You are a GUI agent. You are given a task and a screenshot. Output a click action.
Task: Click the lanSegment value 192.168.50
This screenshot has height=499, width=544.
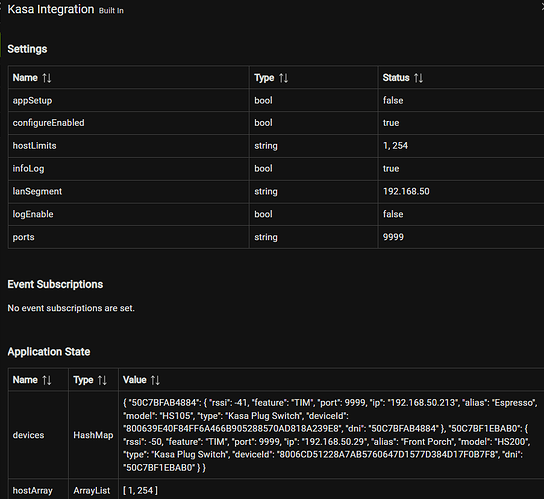click(406, 191)
